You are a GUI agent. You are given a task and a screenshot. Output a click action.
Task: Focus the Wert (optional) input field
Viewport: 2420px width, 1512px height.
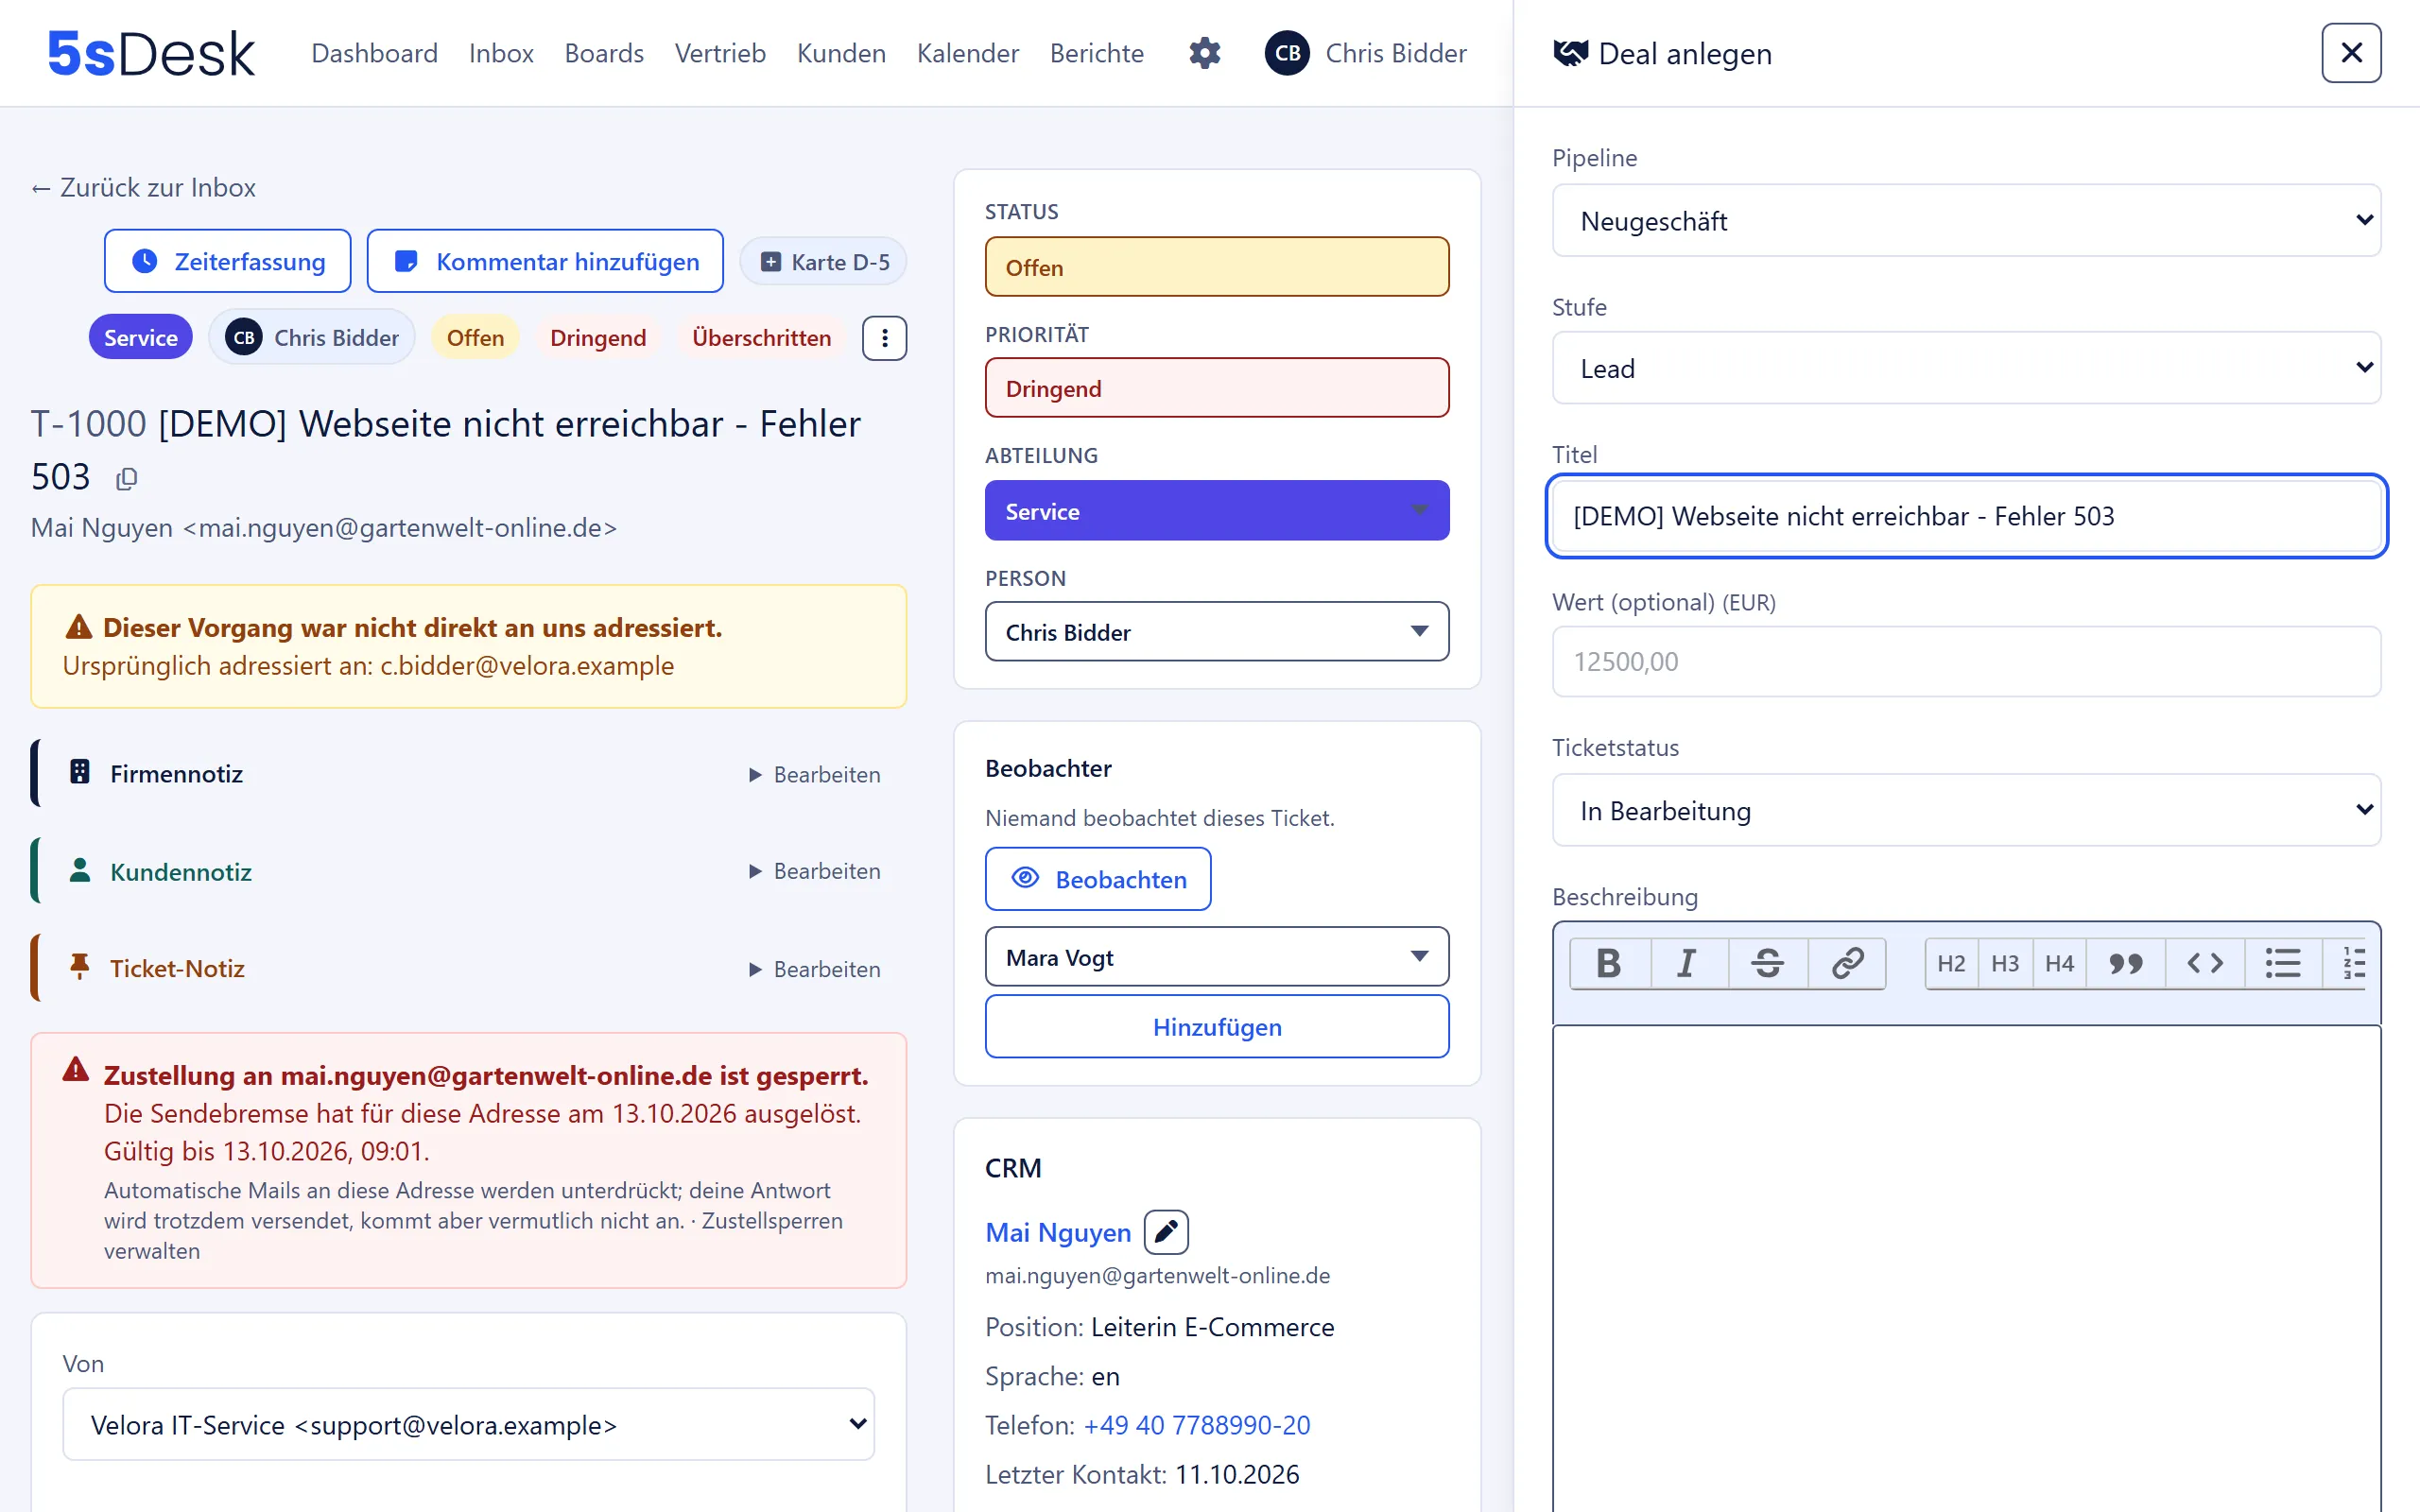1966,662
